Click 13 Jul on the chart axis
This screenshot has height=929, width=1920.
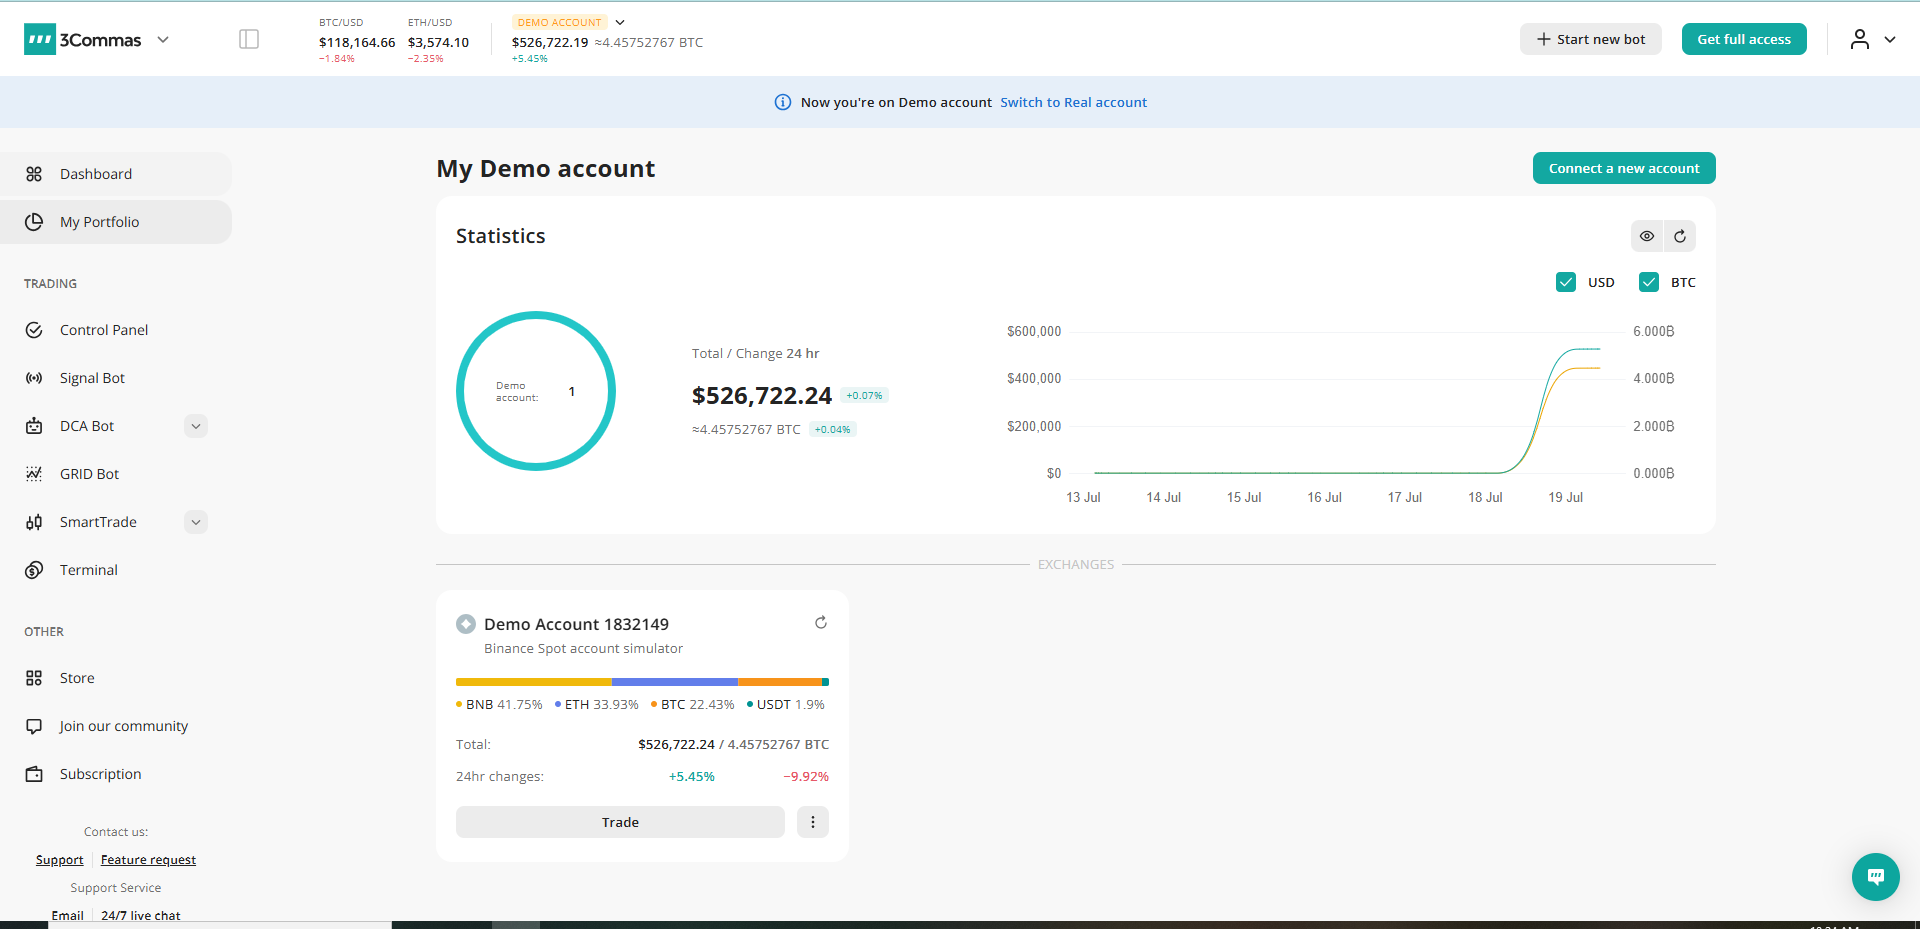coord(1083,497)
